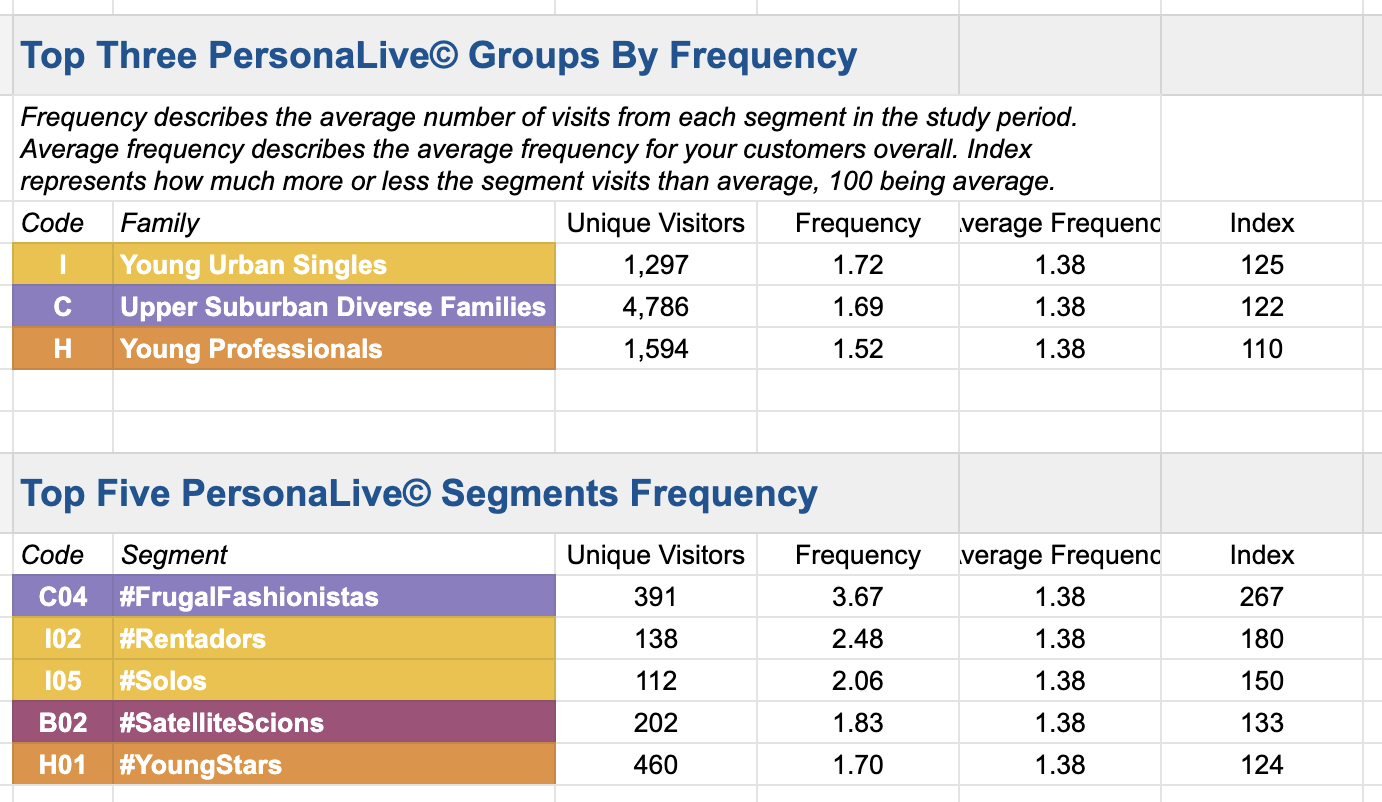The width and height of the screenshot is (1382, 802).
Task: Select the 'Index' header in the segments table
Action: pos(1262,555)
